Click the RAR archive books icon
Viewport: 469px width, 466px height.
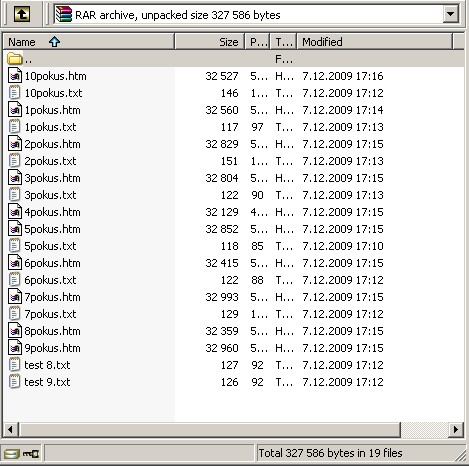pos(64,14)
